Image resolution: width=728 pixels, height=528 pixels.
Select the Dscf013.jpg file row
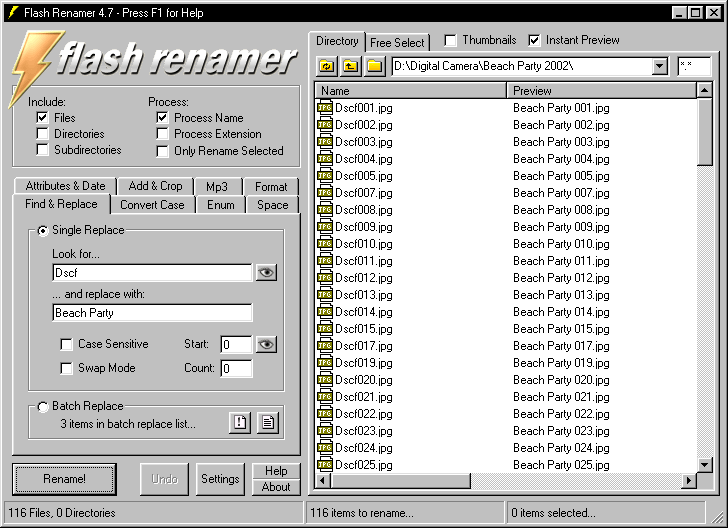tap(506, 295)
